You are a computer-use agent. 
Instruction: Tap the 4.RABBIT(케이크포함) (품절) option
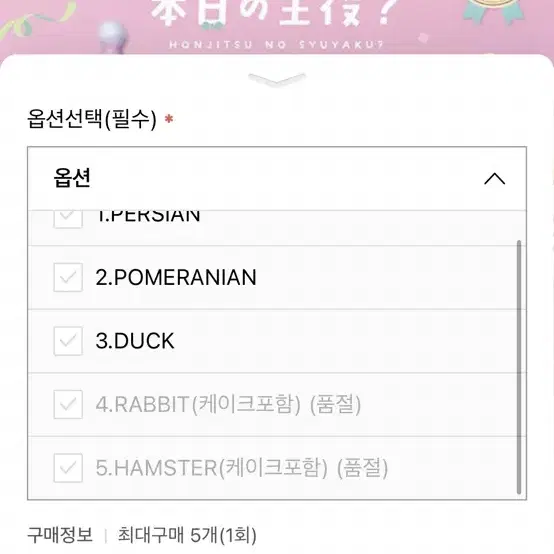click(x=228, y=405)
